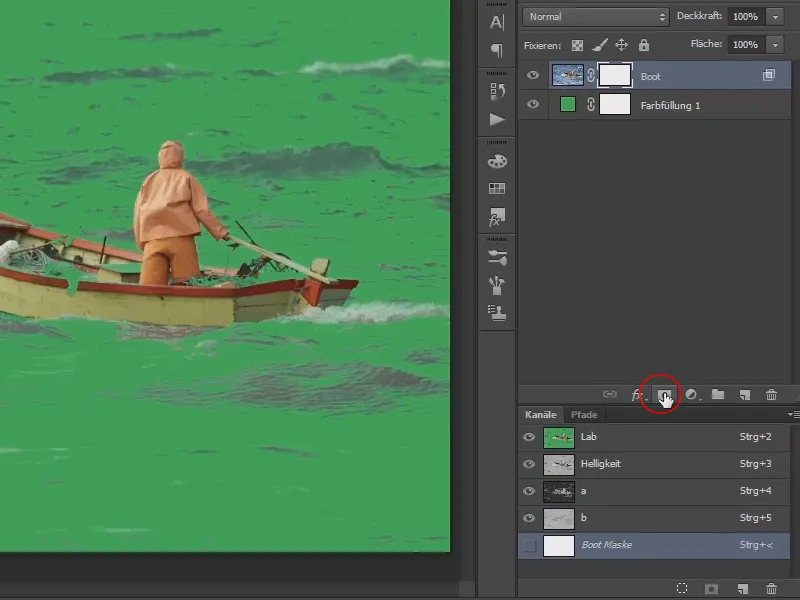
Task: Toggle lock transparent pixels
Action: tap(577, 45)
